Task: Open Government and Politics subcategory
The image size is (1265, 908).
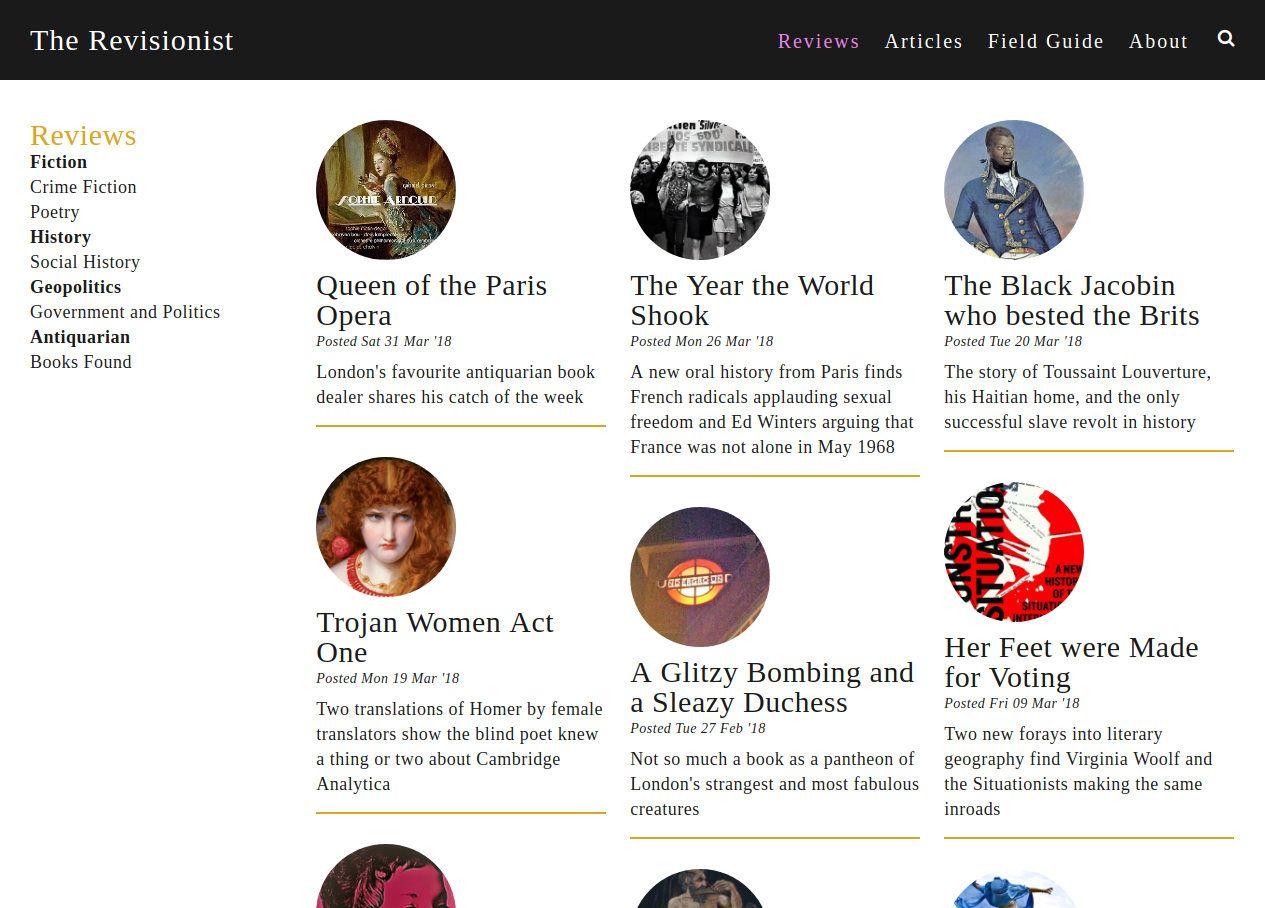Action: pyautogui.click(x=125, y=312)
